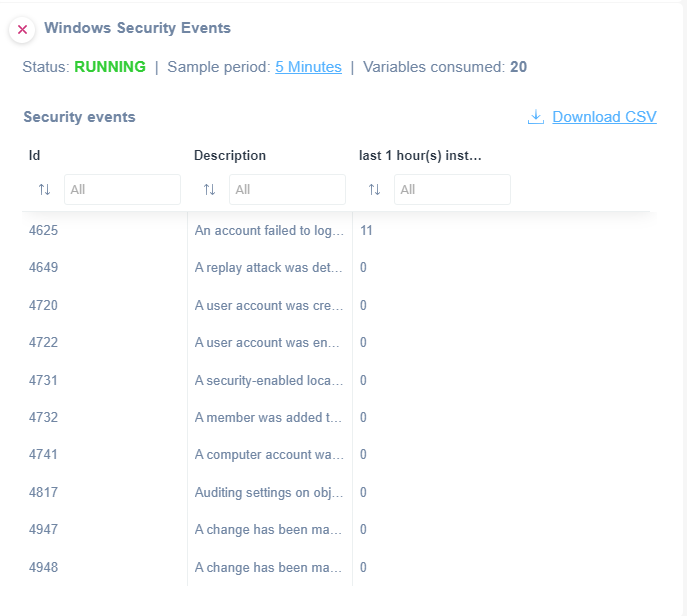This screenshot has height=616, width=687.
Task: Click 'A user account was cre...' description
Action: (269, 305)
